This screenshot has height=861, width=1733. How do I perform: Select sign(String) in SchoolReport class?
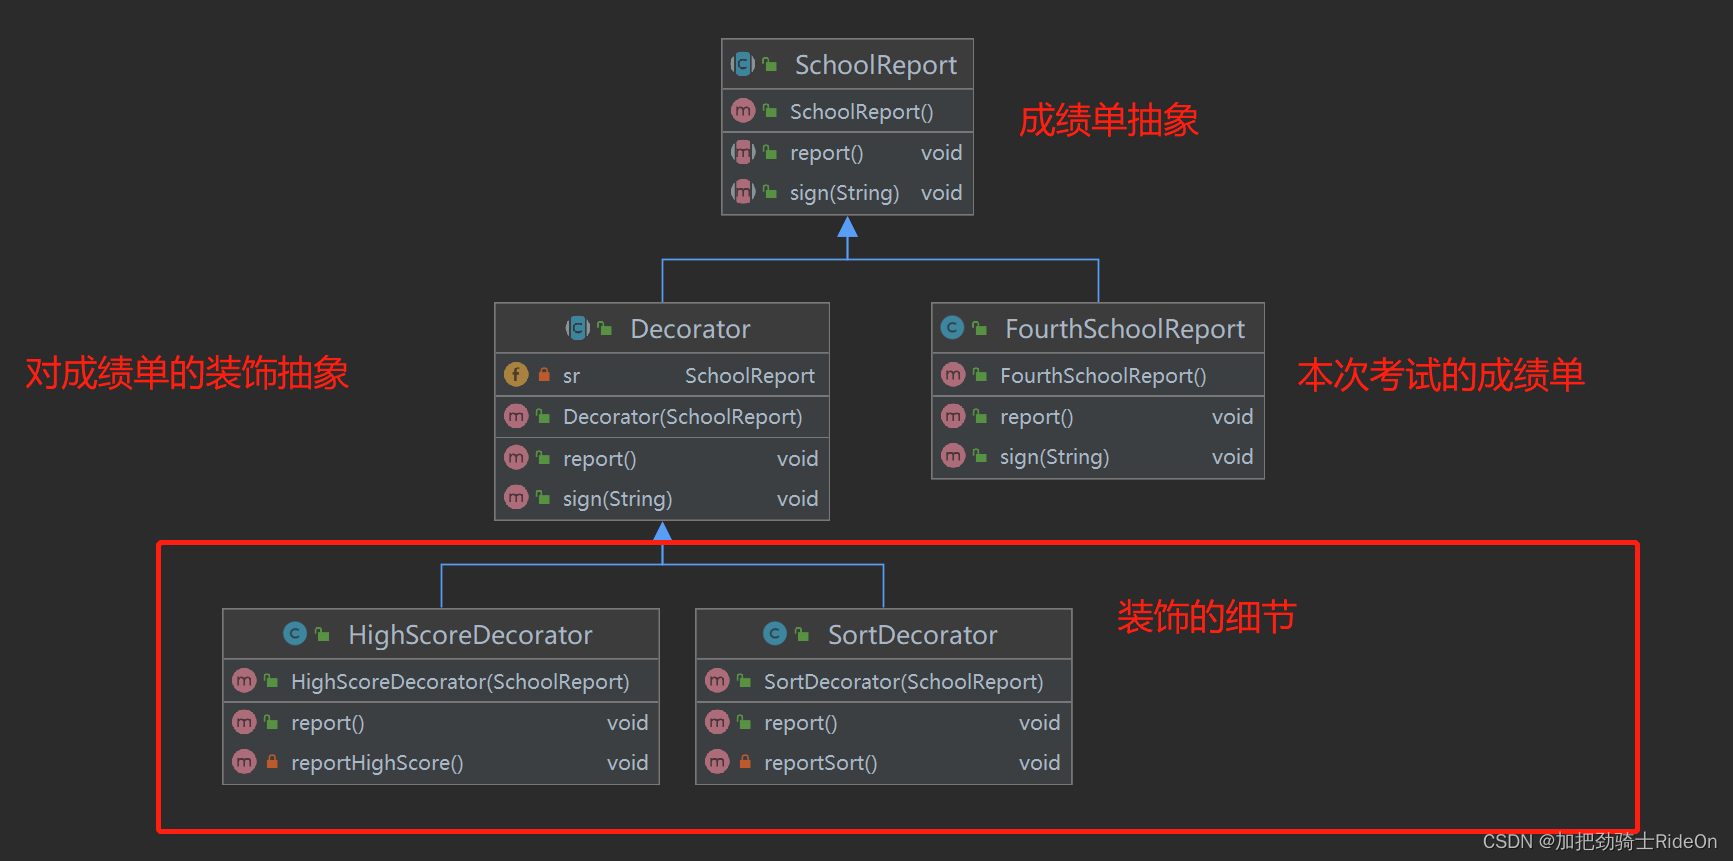click(x=847, y=193)
